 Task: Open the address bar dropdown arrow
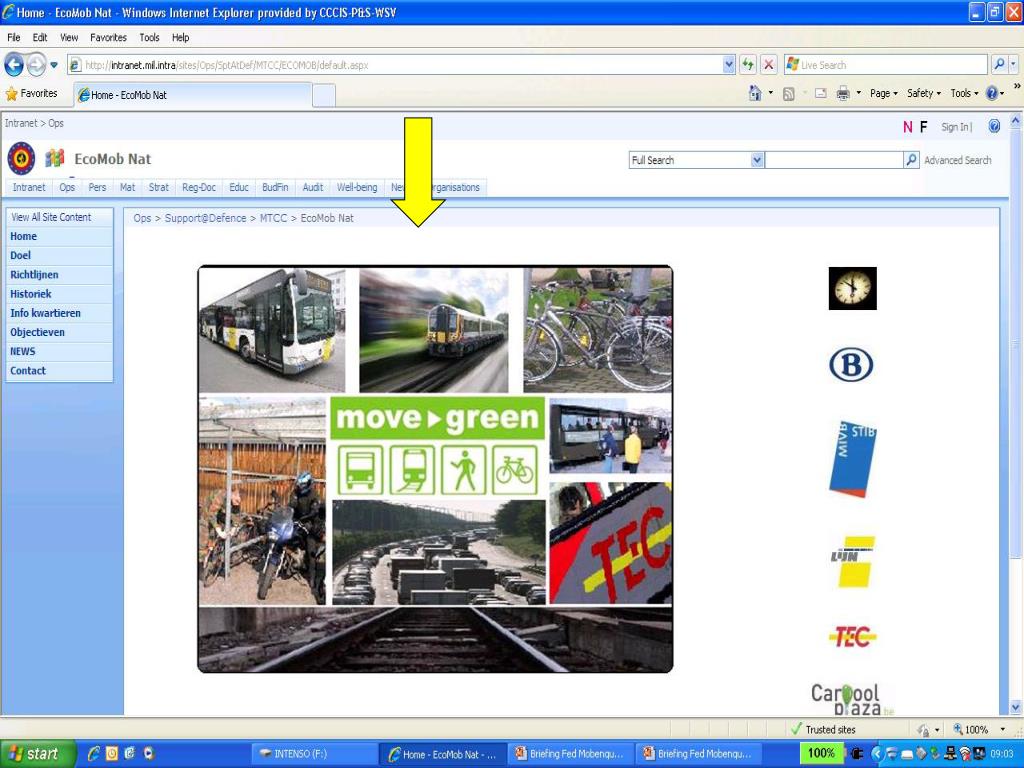pyautogui.click(x=729, y=65)
